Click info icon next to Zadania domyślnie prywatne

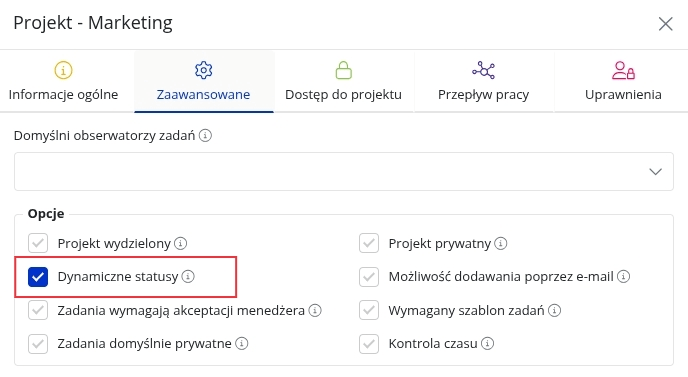coord(241,343)
